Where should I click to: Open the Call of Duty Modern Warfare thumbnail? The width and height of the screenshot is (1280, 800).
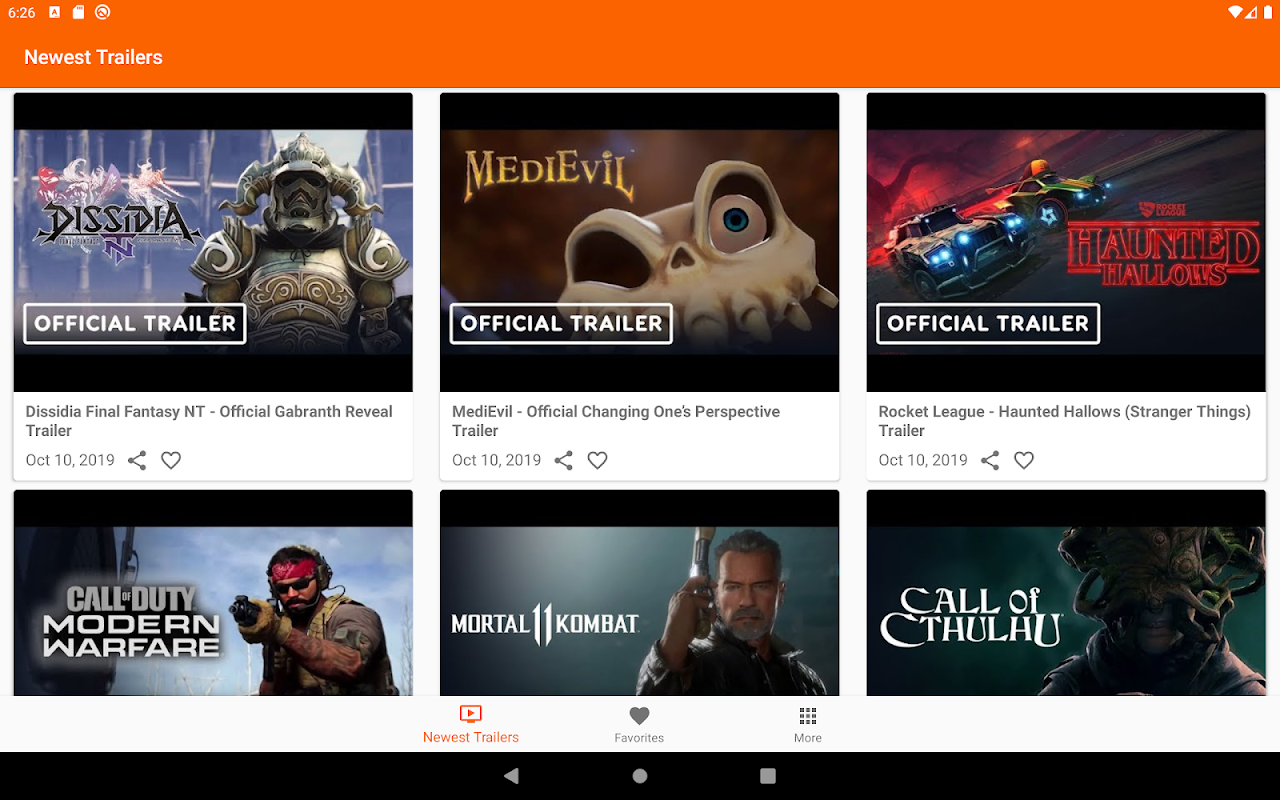(213, 593)
